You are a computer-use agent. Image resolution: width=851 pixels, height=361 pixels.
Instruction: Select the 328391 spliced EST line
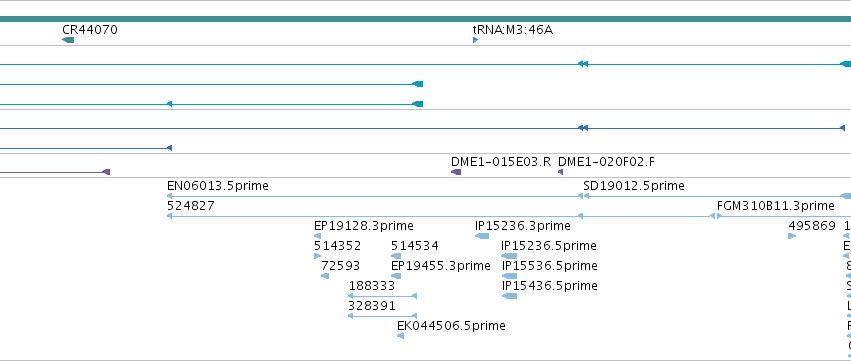(x=382, y=316)
